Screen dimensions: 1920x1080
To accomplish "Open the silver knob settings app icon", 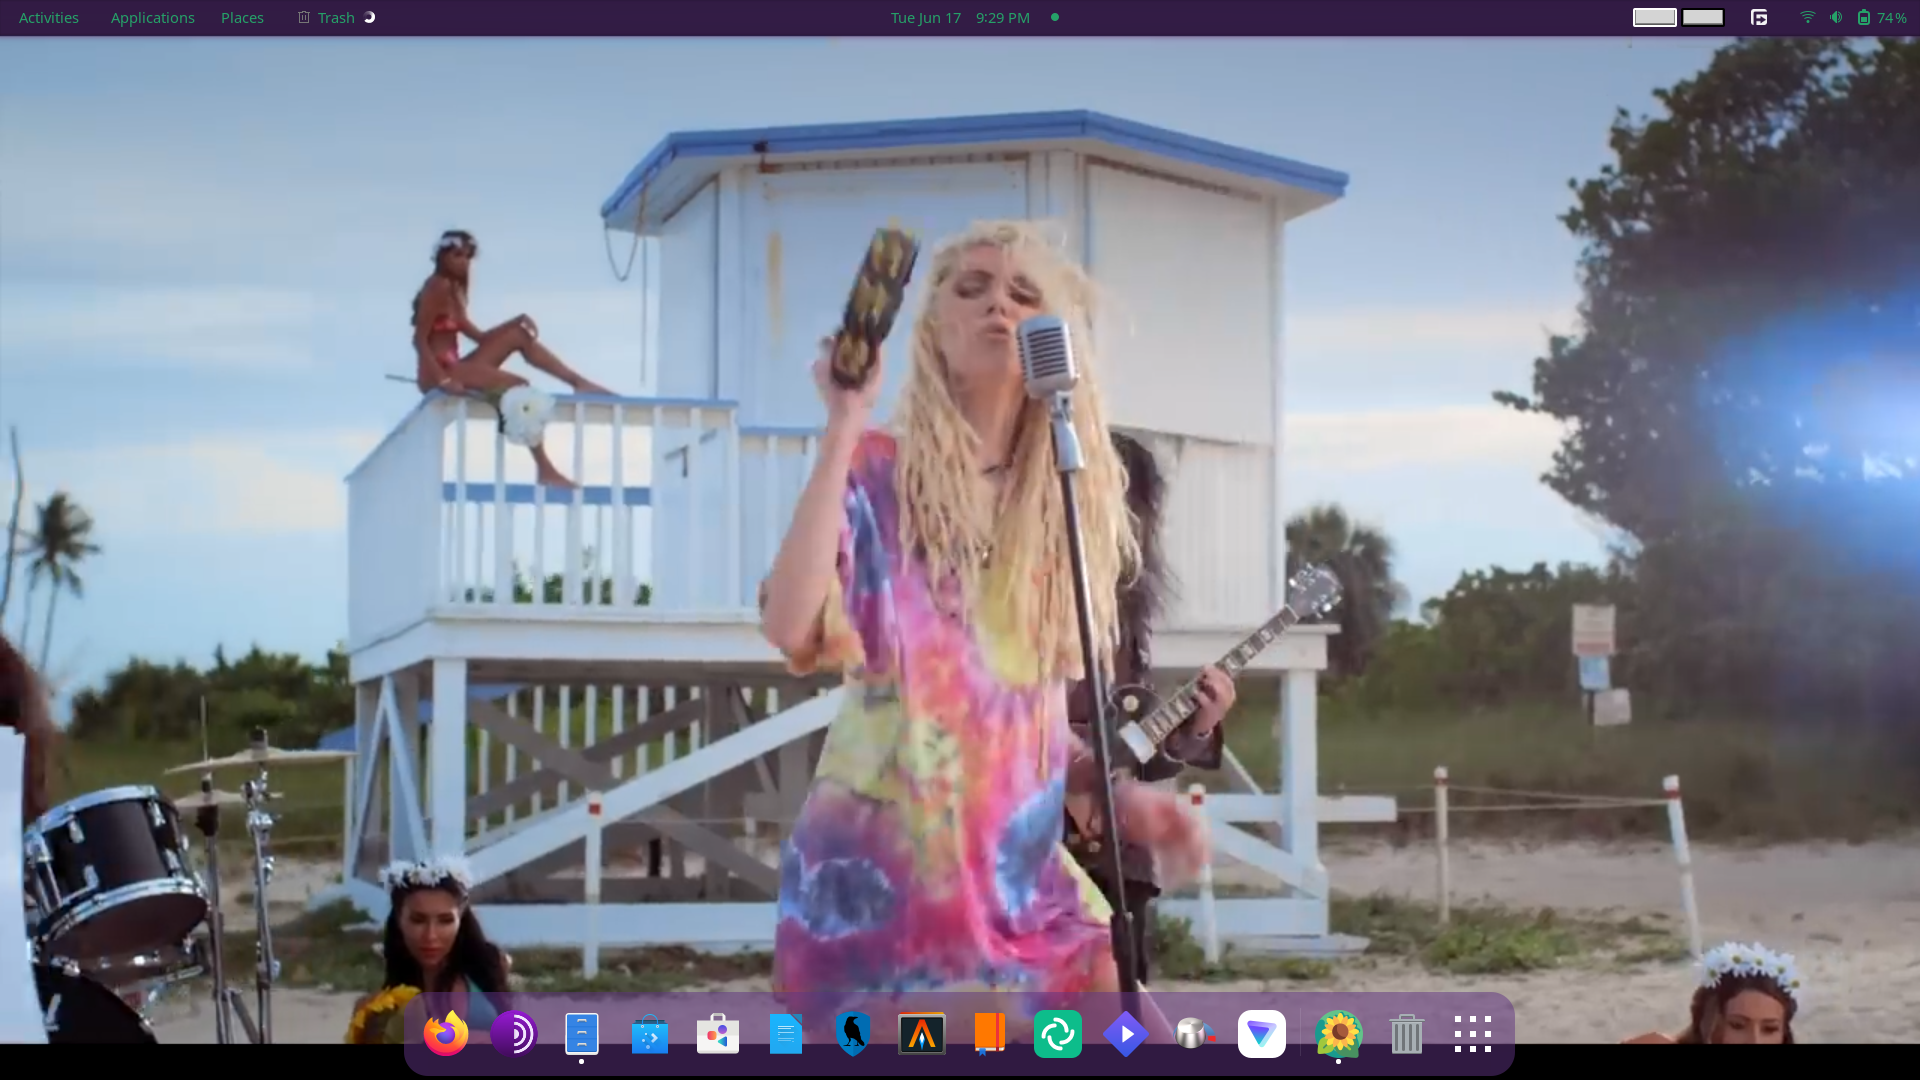I will click(x=1194, y=1034).
